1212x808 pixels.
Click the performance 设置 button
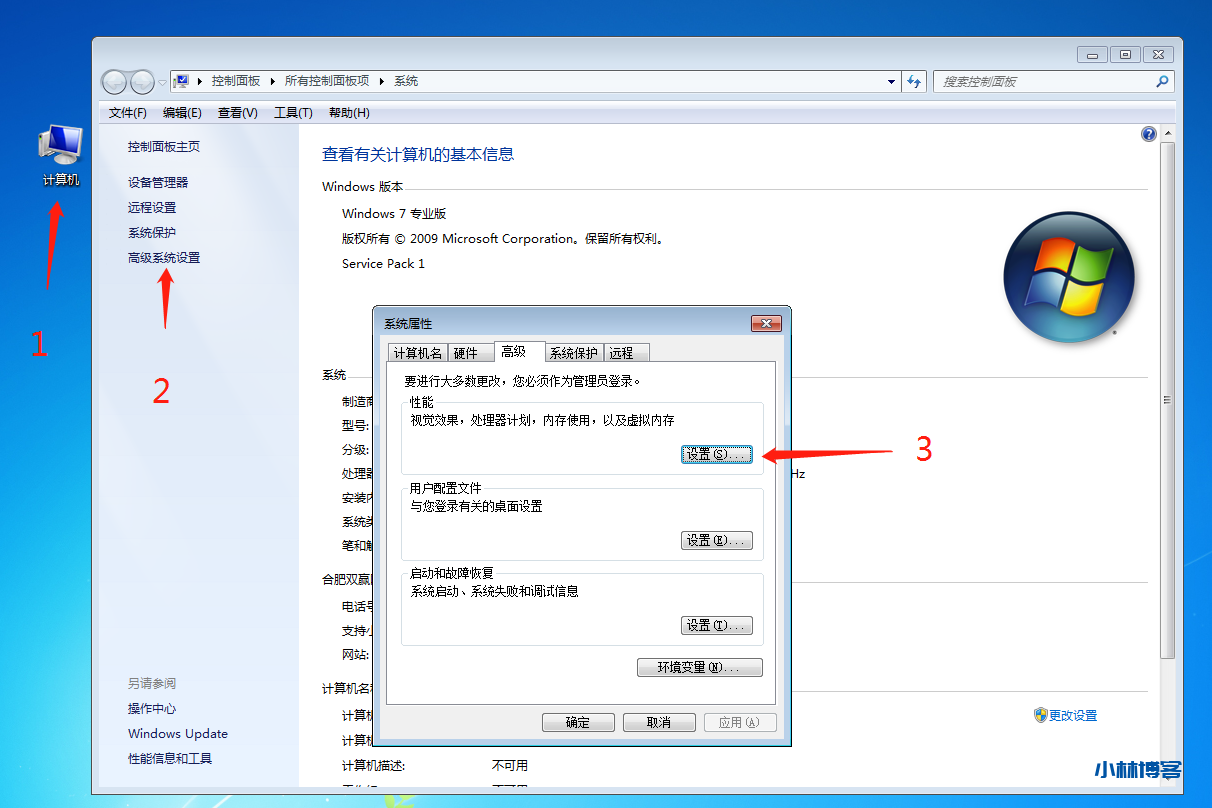click(x=716, y=453)
